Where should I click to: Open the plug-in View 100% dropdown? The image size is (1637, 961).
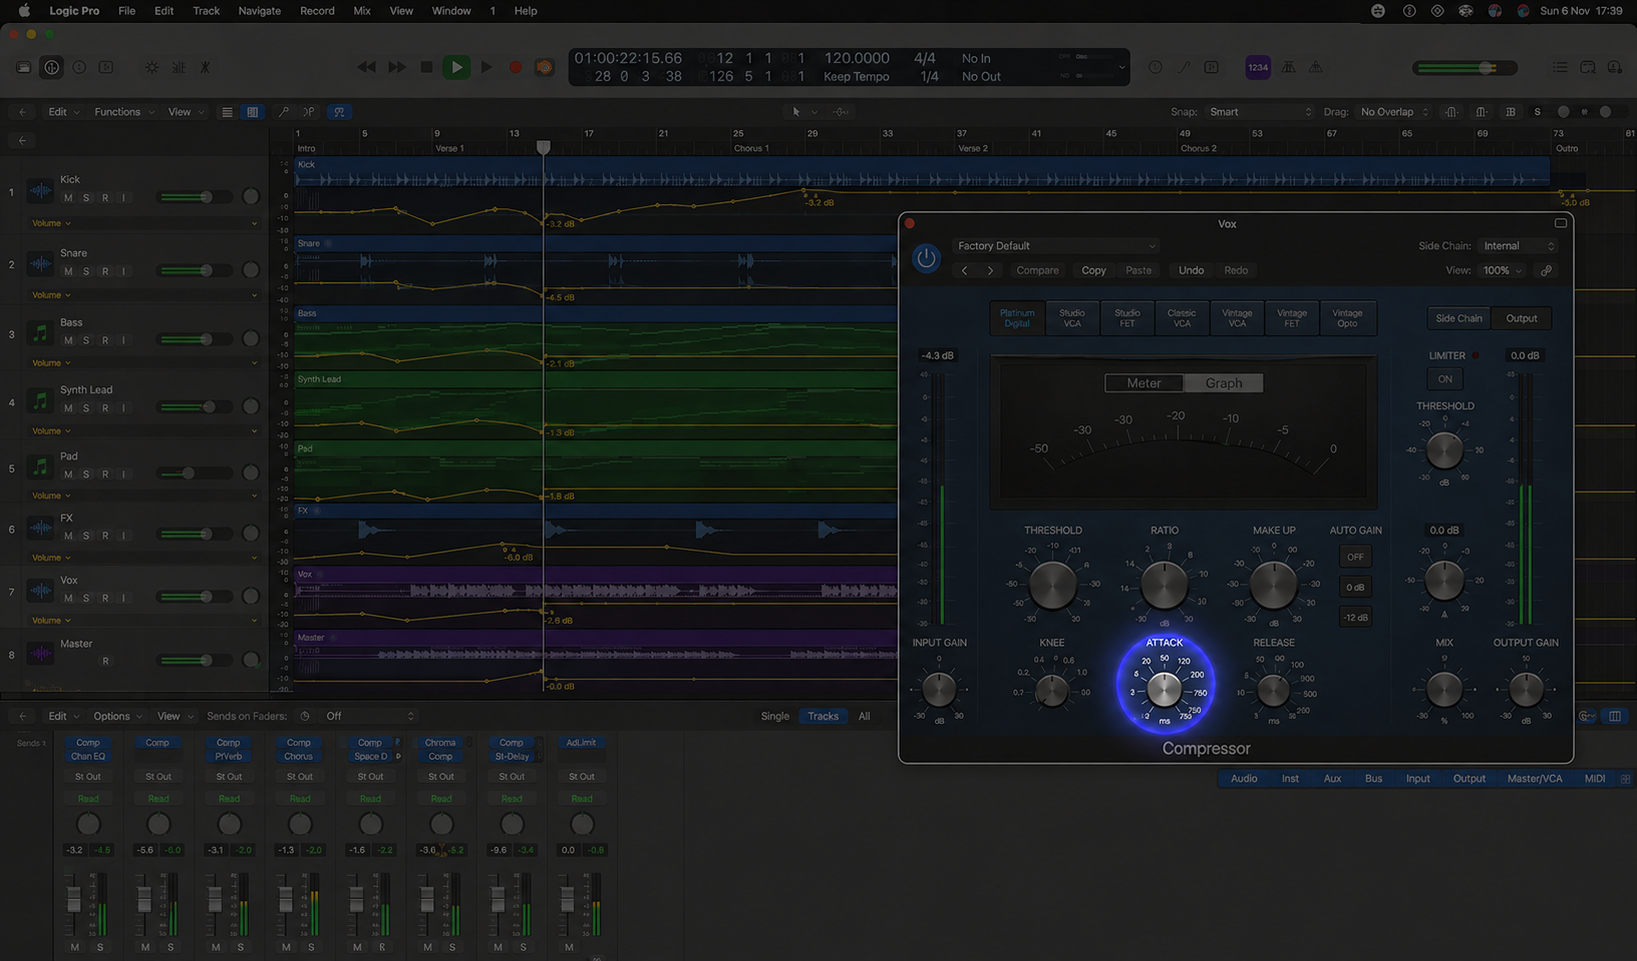[x=1502, y=270]
